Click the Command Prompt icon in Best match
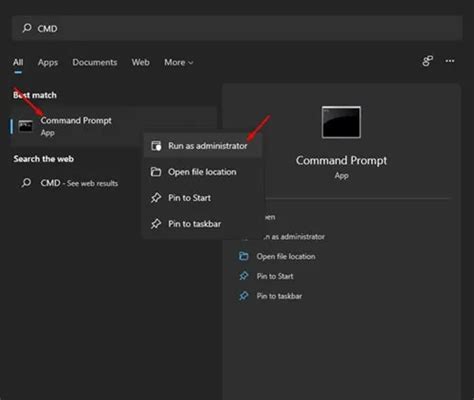This screenshot has width=474, height=400. coord(25,126)
